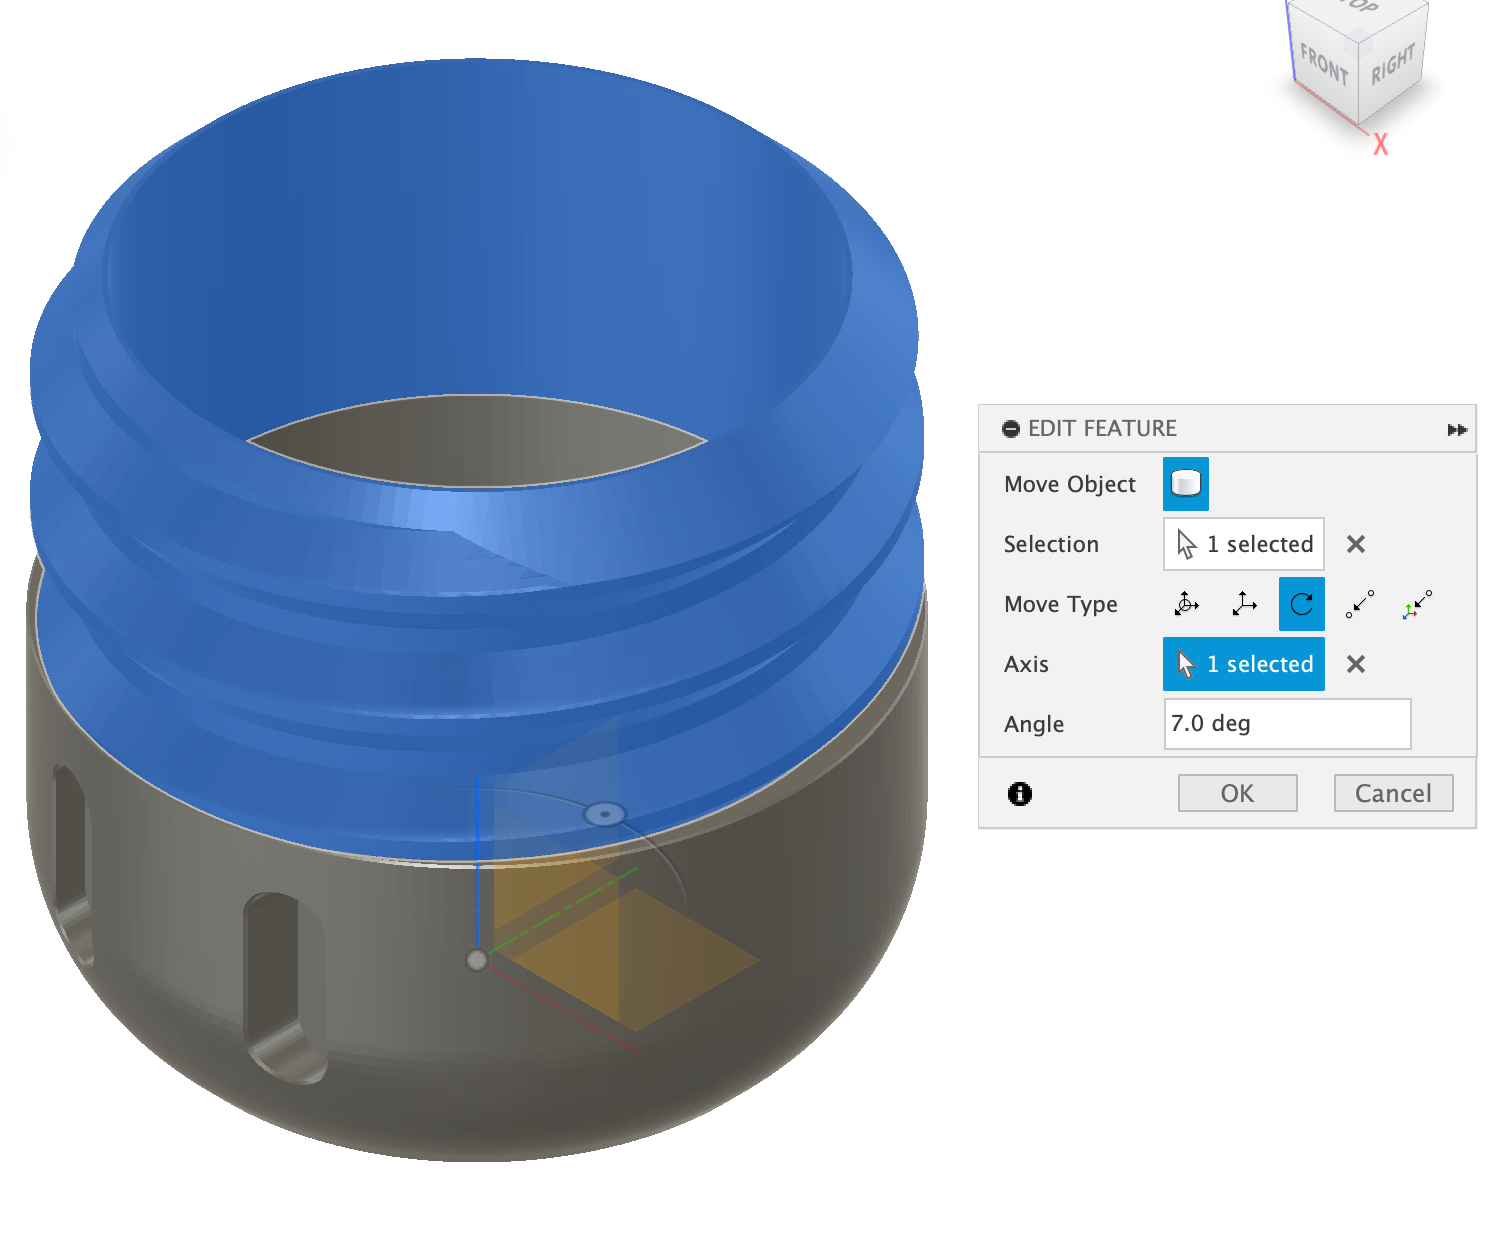Click the double-arrow expand icon on the dialog header
Screen dimensions: 1486x1238
pyautogui.click(x=1457, y=430)
